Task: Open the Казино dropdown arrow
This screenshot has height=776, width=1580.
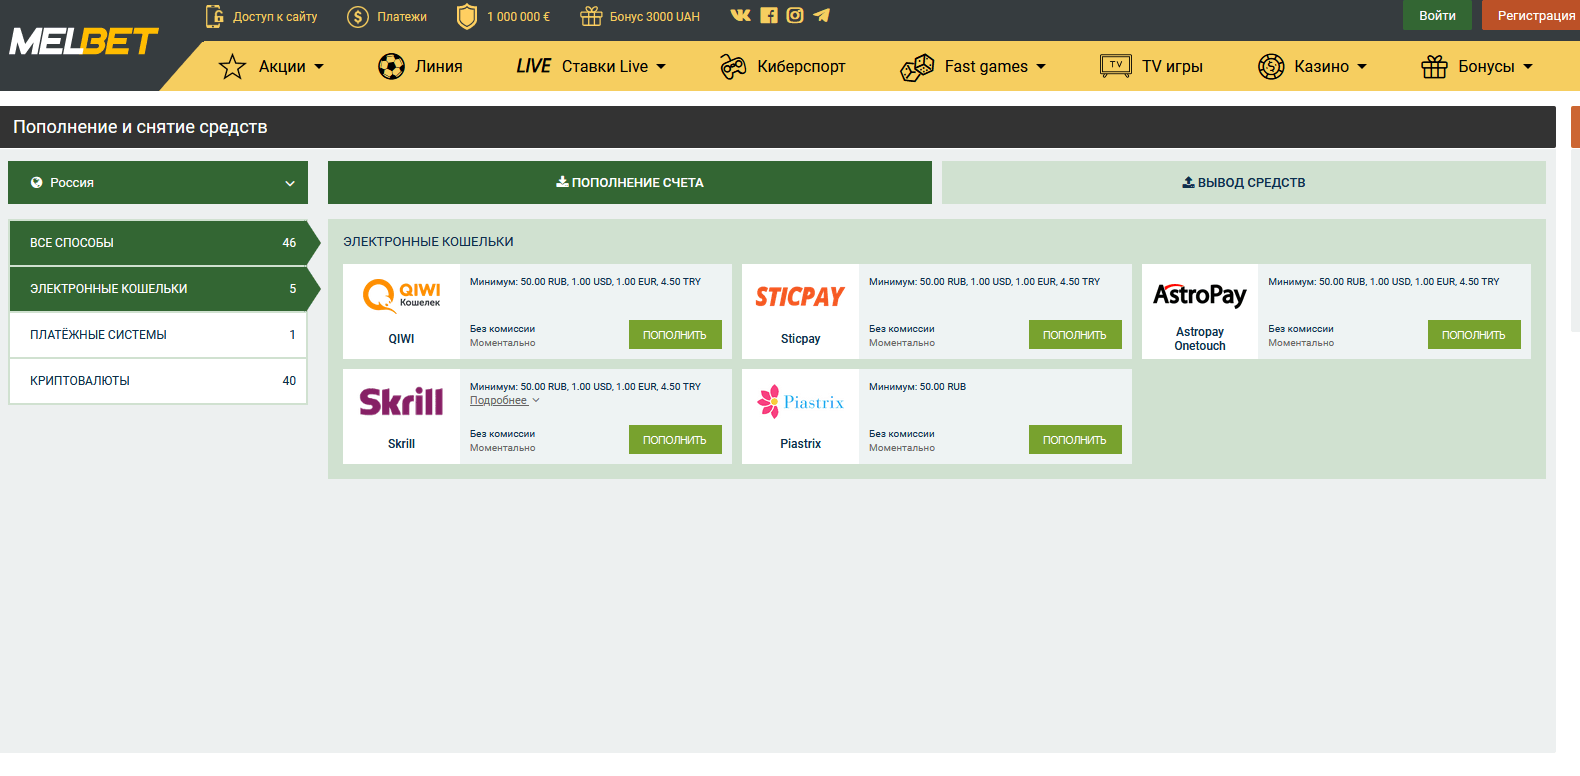Action: point(1362,67)
